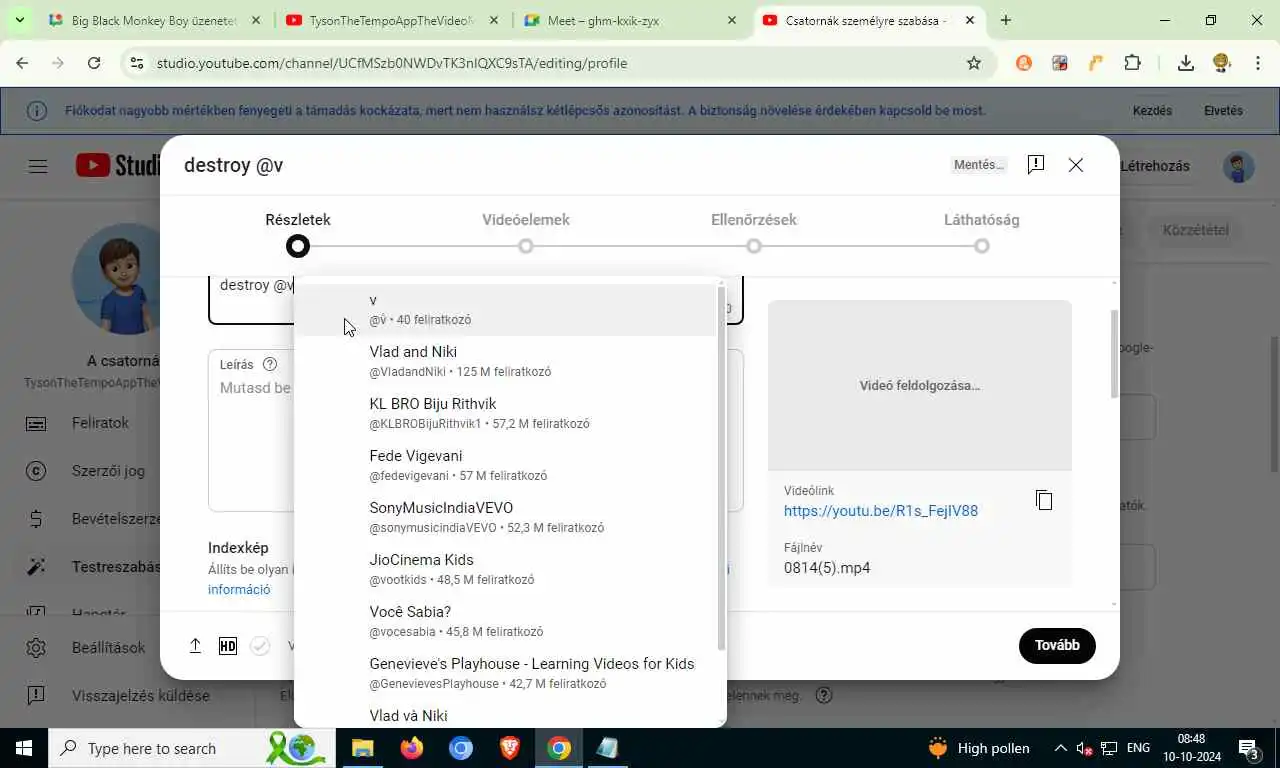Click the Tovább button
The height and width of the screenshot is (768, 1280).
(x=1057, y=646)
